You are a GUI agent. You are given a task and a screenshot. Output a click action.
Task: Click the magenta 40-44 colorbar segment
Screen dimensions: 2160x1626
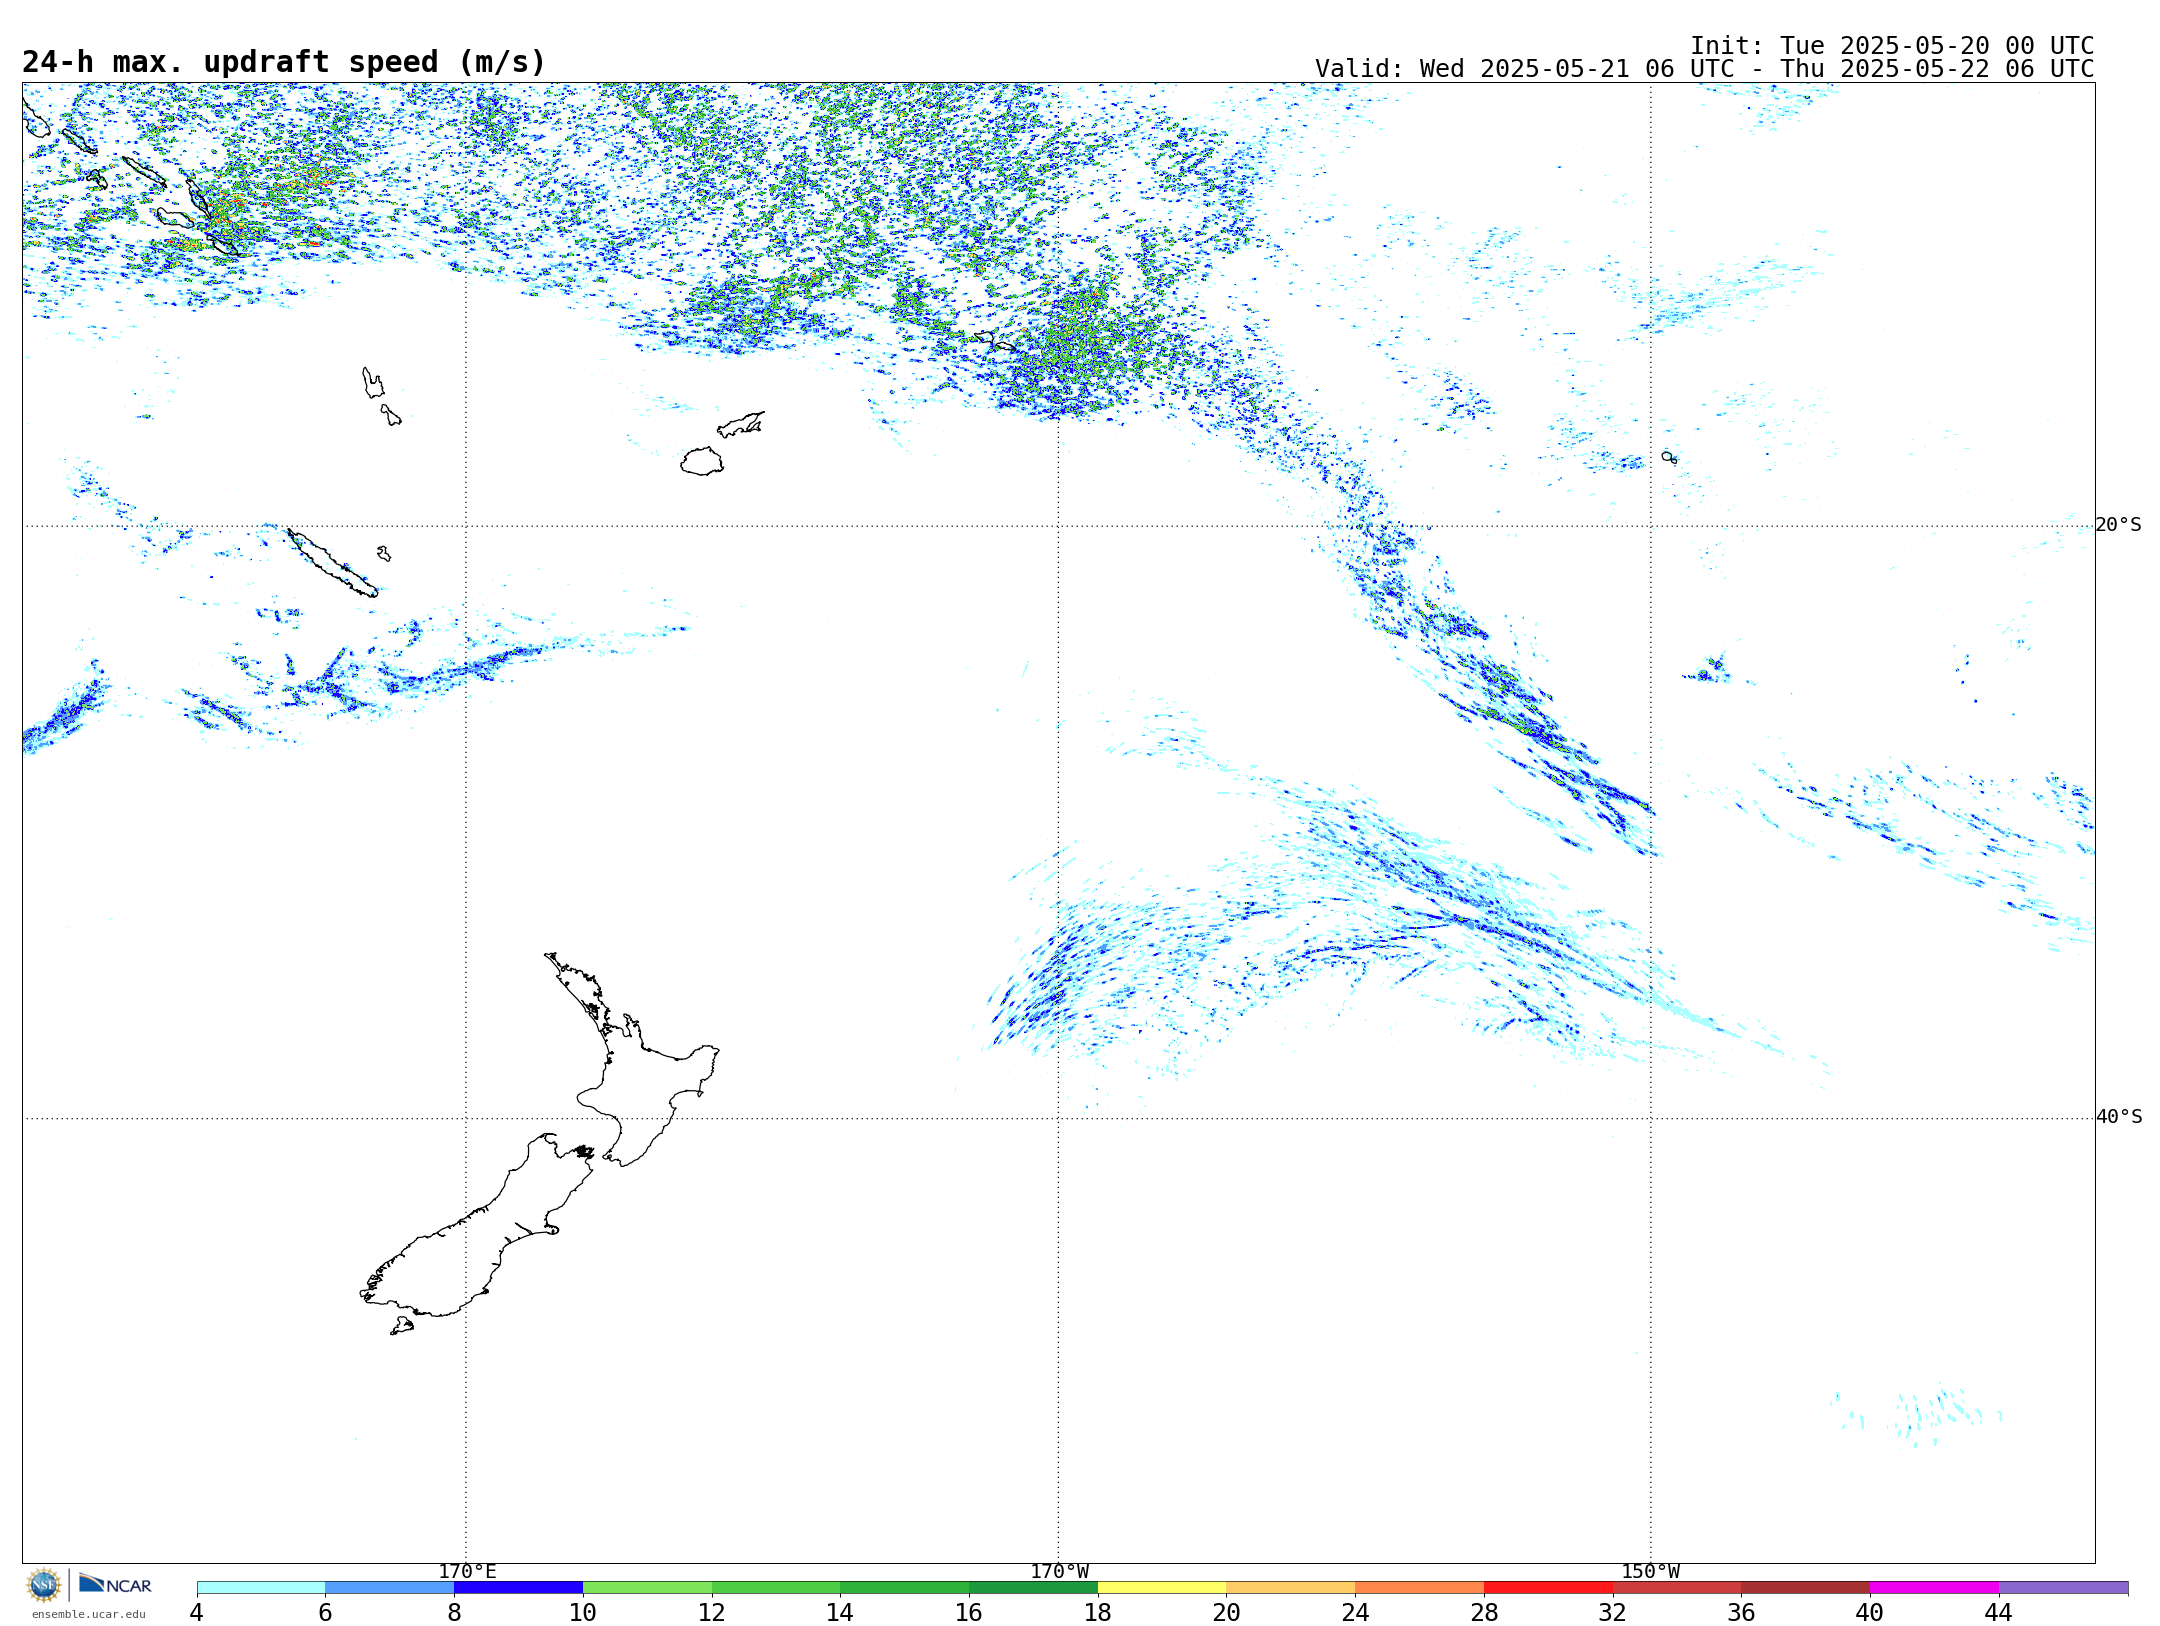[1934, 1588]
